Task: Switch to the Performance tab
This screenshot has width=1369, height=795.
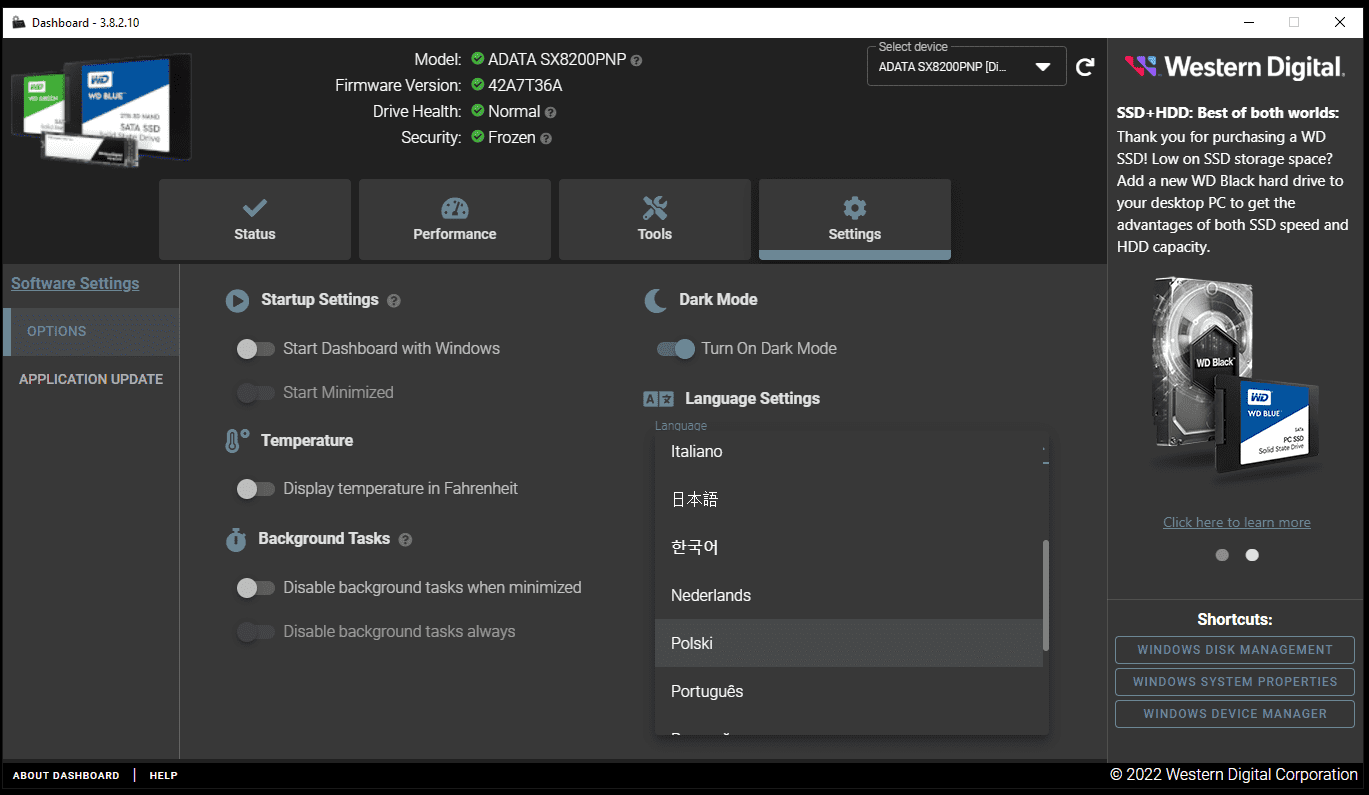Action: tap(455, 220)
